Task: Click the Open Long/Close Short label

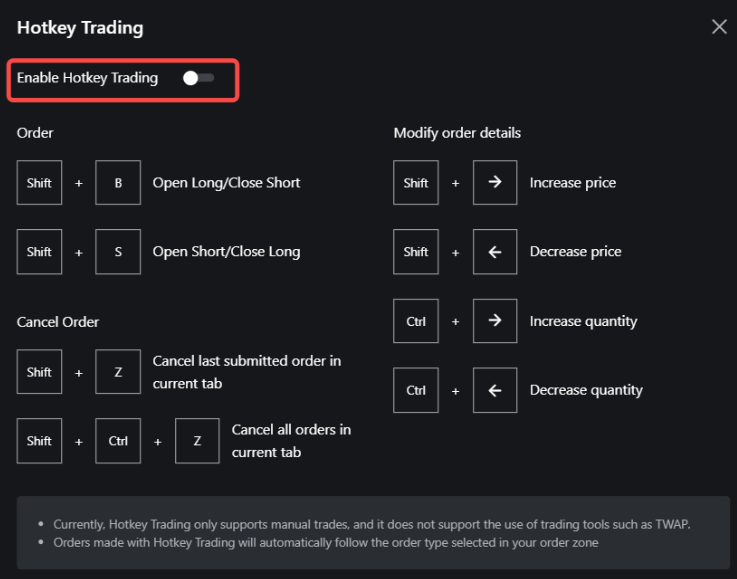Action: pos(226,183)
